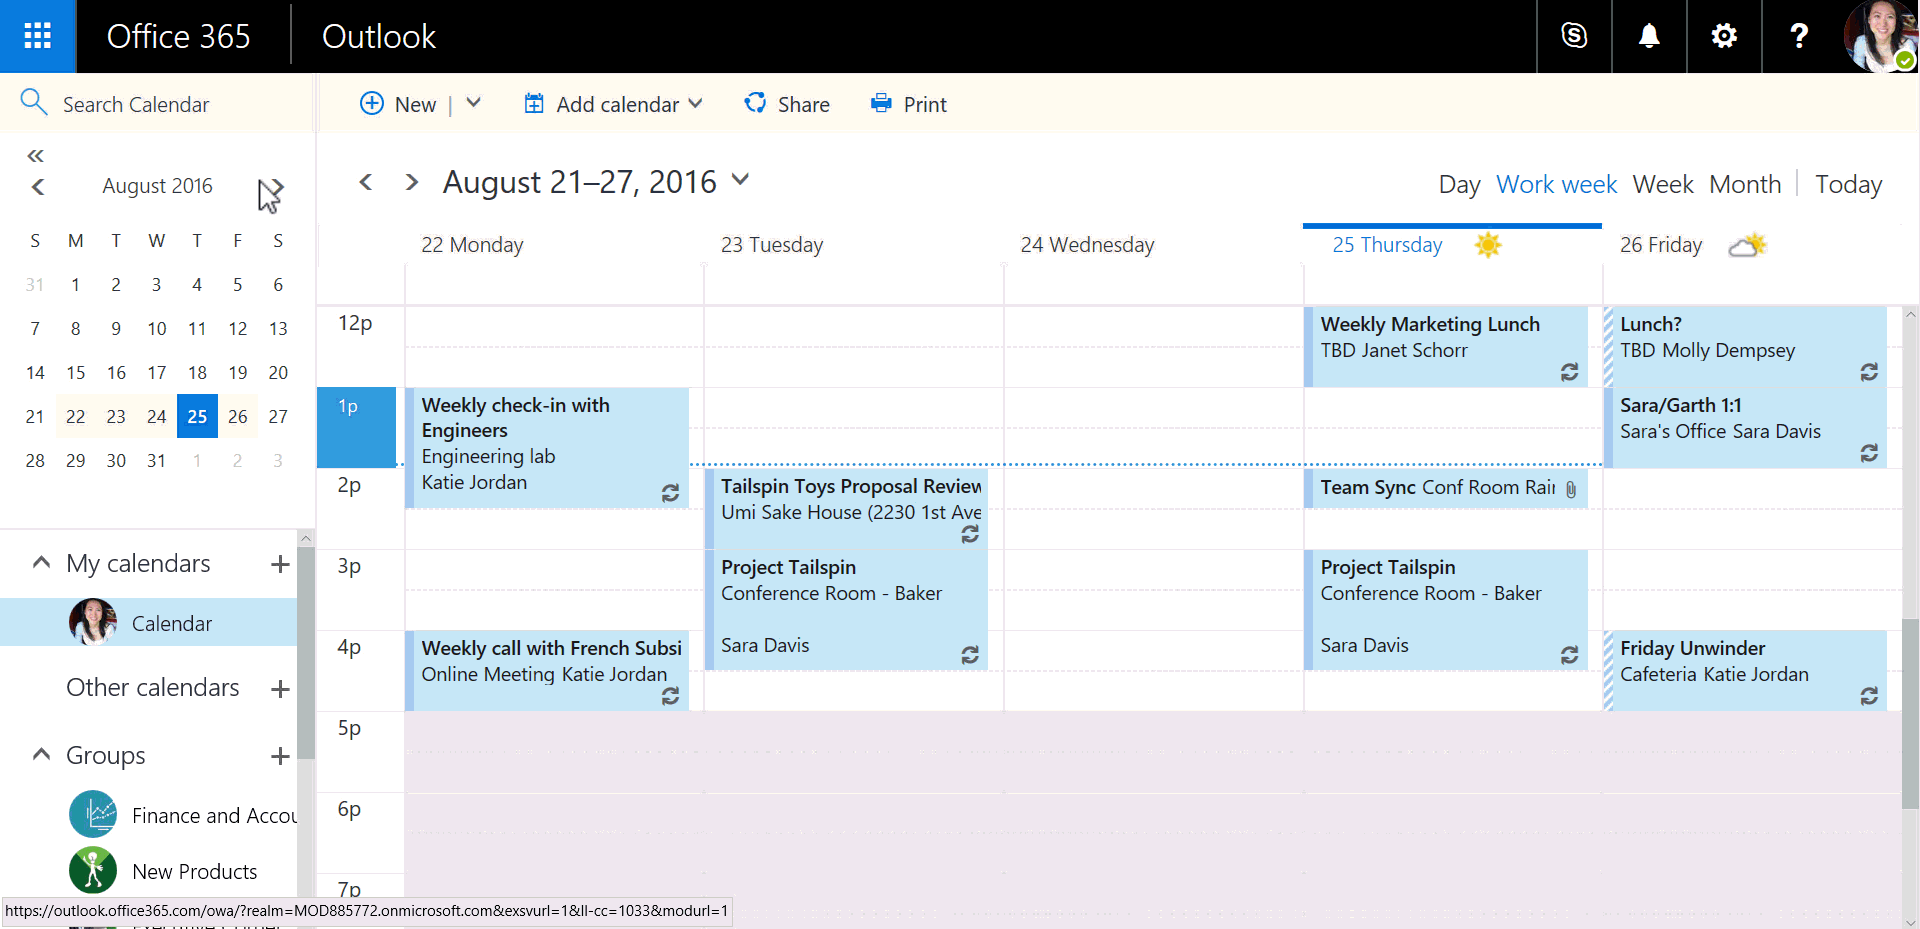Image resolution: width=1920 pixels, height=929 pixels.
Task: Expand the Add calendar dropdown
Action: click(x=695, y=103)
